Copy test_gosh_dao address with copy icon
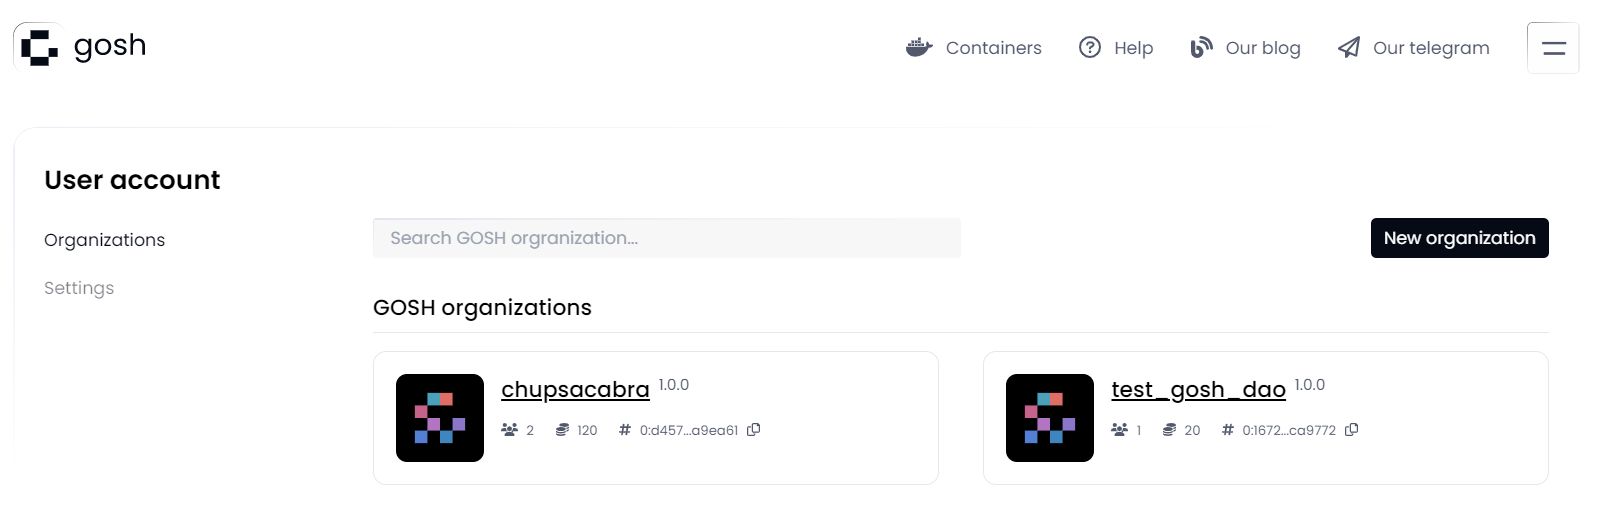Viewport: 1600px width, 511px height. click(1352, 430)
